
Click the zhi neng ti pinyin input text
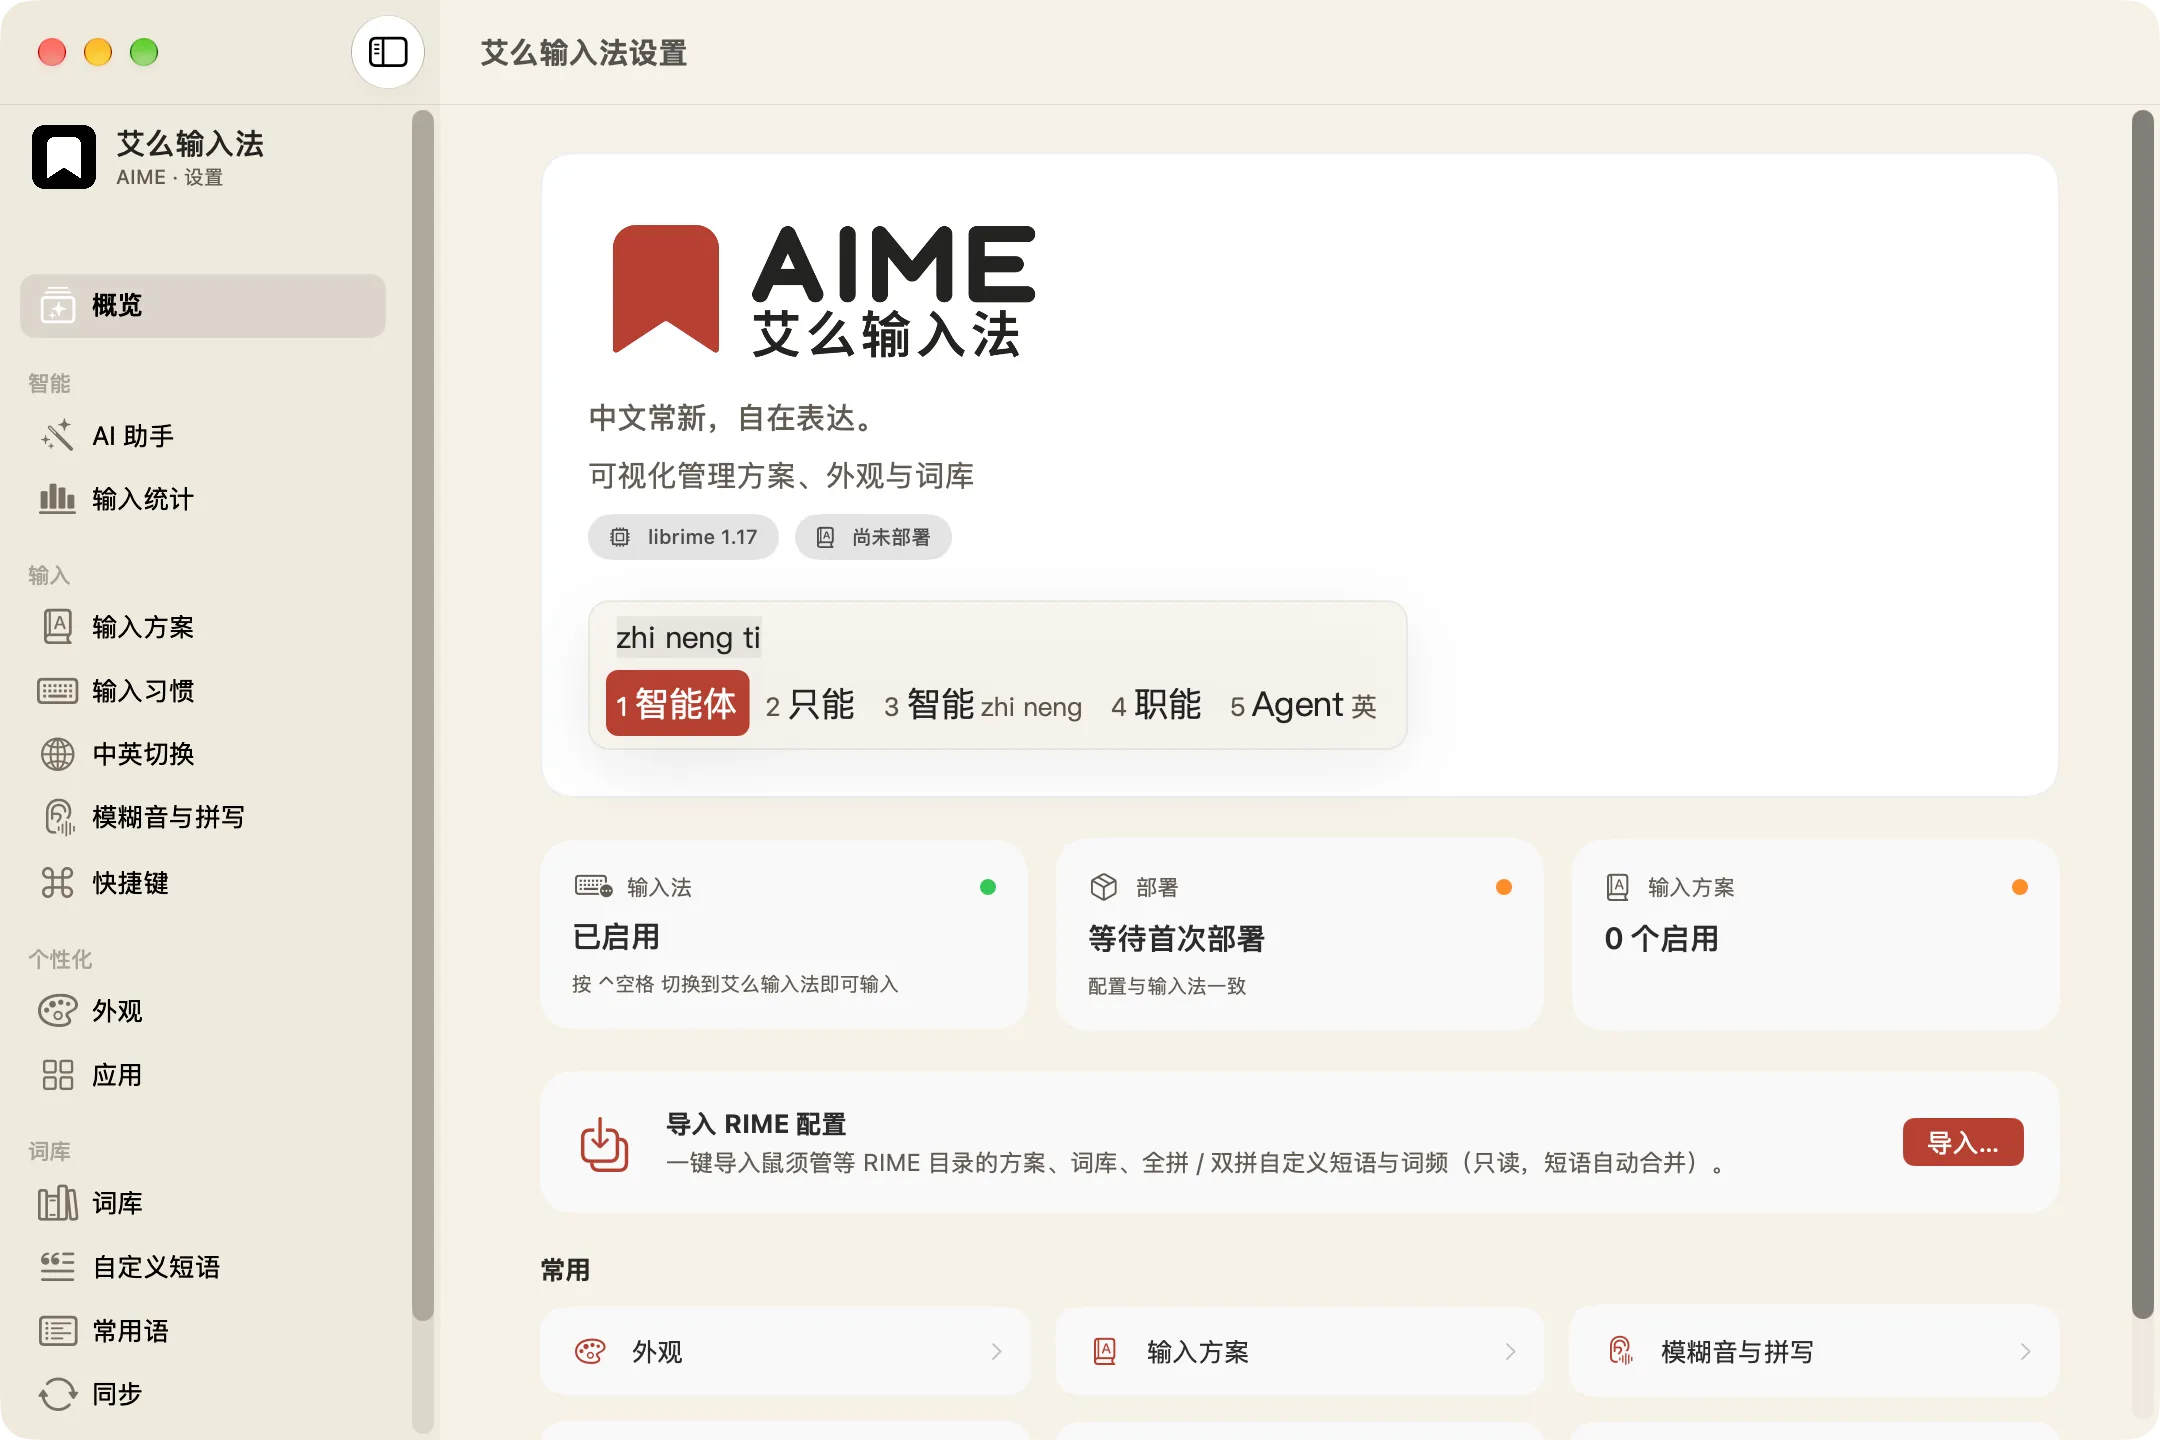tap(688, 638)
